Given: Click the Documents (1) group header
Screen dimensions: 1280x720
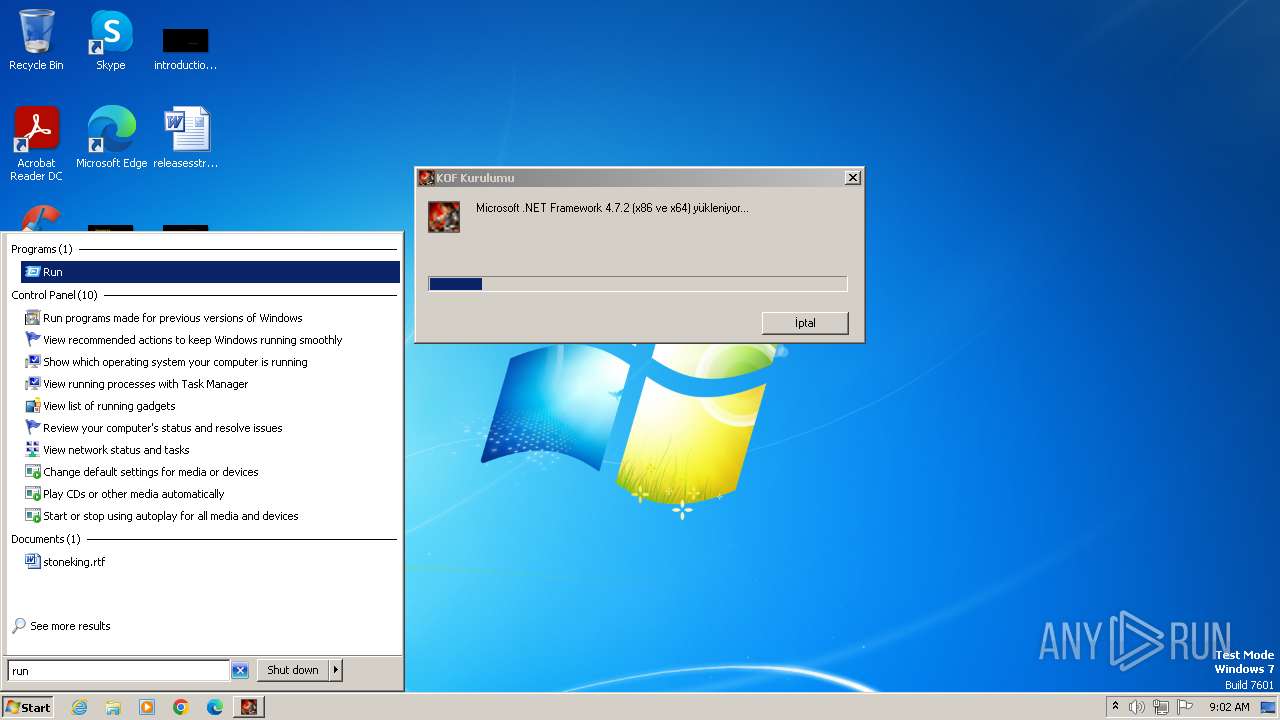Looking at the screenshot, I should tap(46, 539).
